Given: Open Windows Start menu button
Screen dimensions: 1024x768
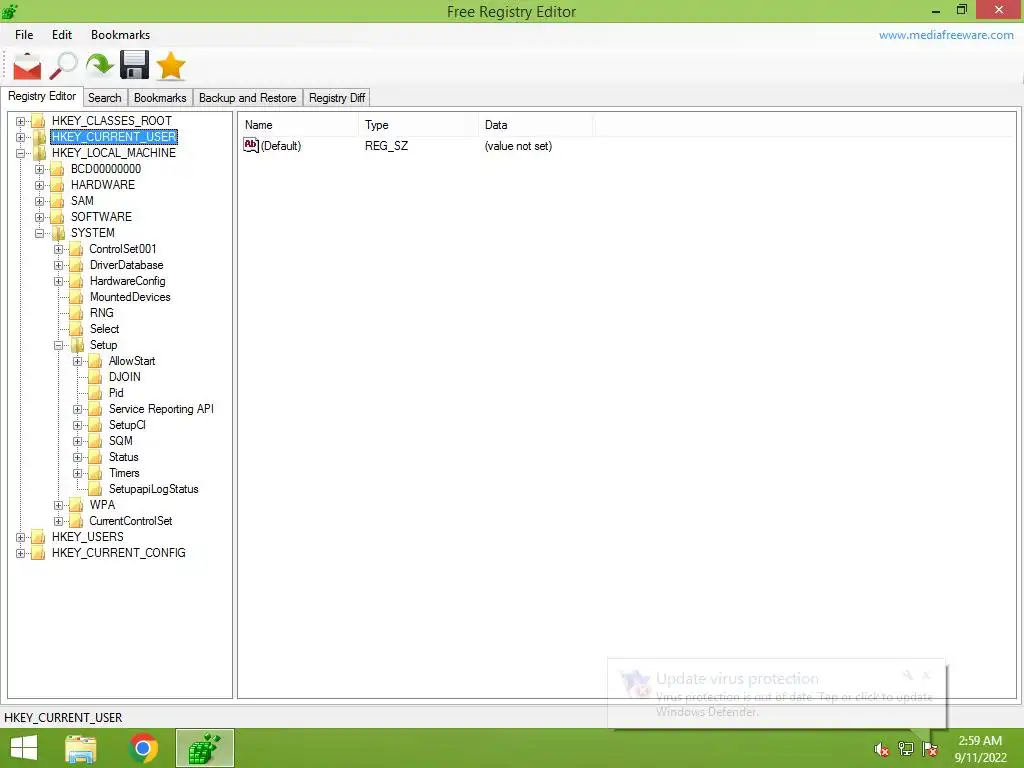Looking at the screenshot, I should pos(24,748).
